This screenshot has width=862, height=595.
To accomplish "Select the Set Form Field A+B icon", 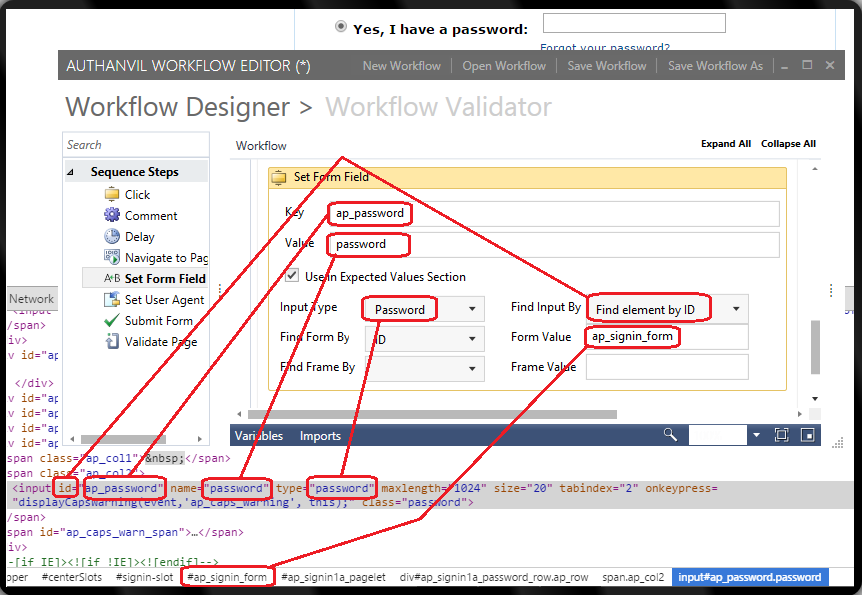I will pyautogui.click(x=112, y=278).
